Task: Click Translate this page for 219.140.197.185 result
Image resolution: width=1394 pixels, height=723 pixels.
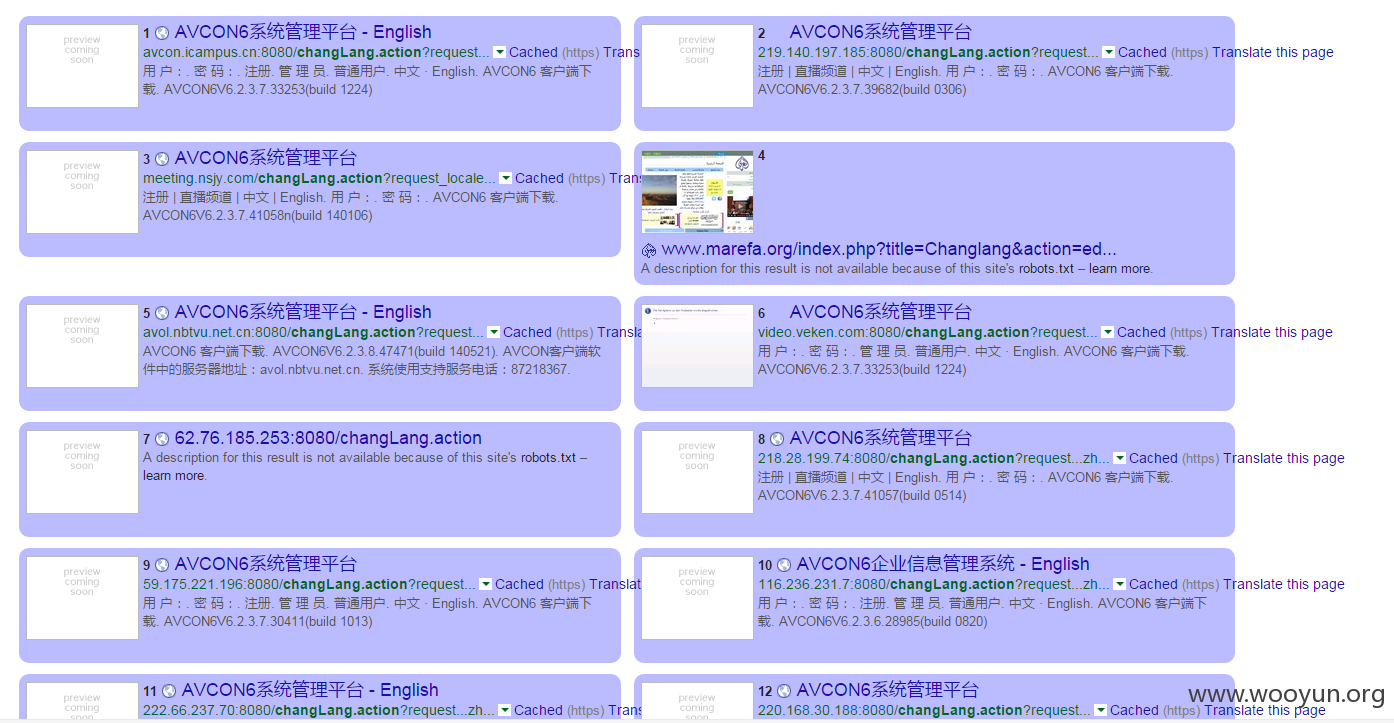Action: [1273, 52]
